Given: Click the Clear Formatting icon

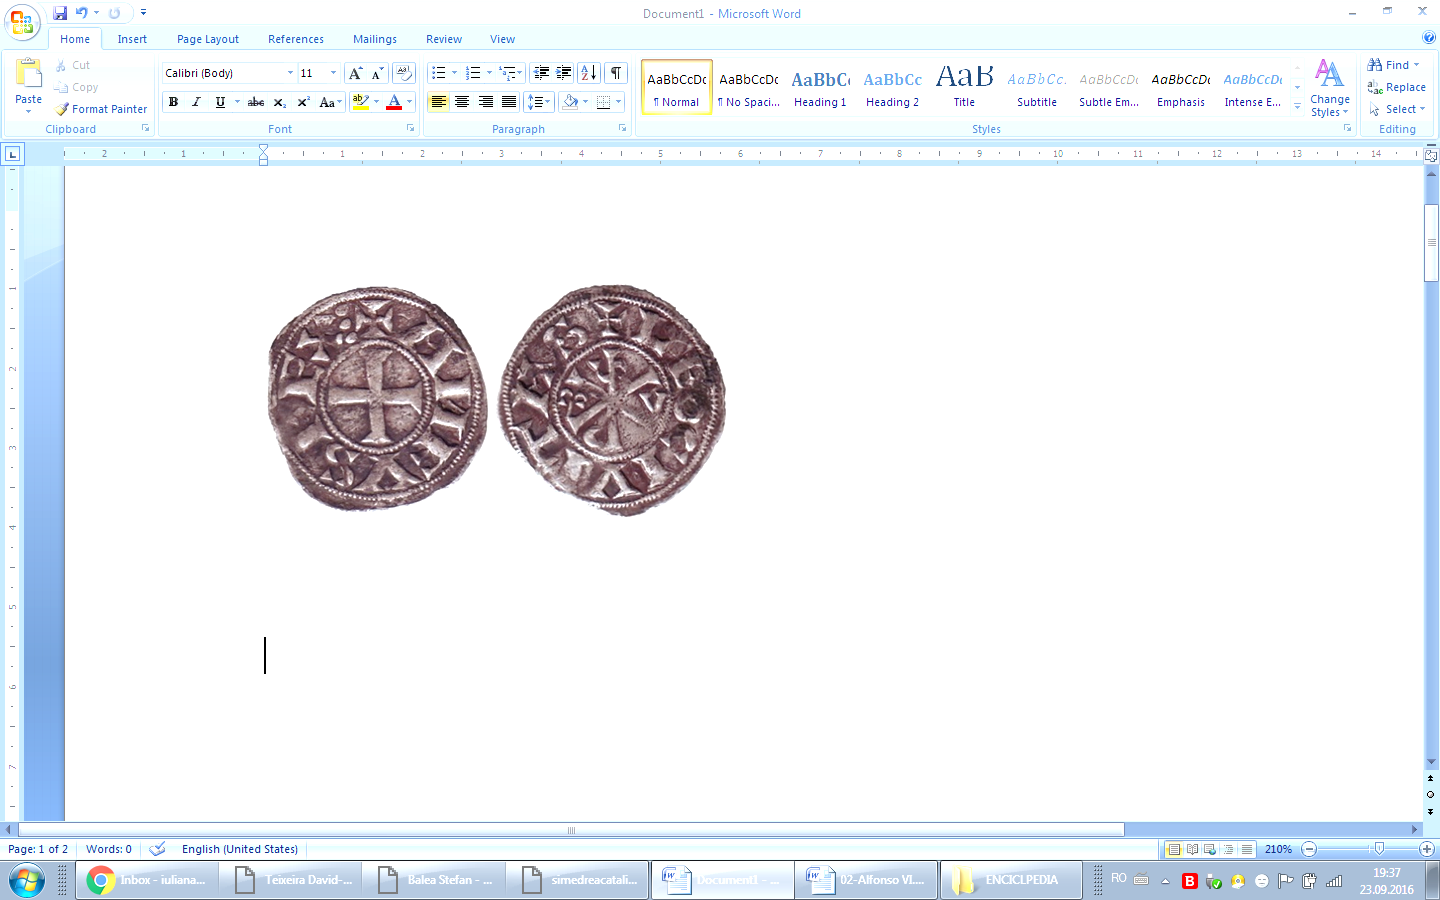Looking at the screenshot, I should point(404,73).
